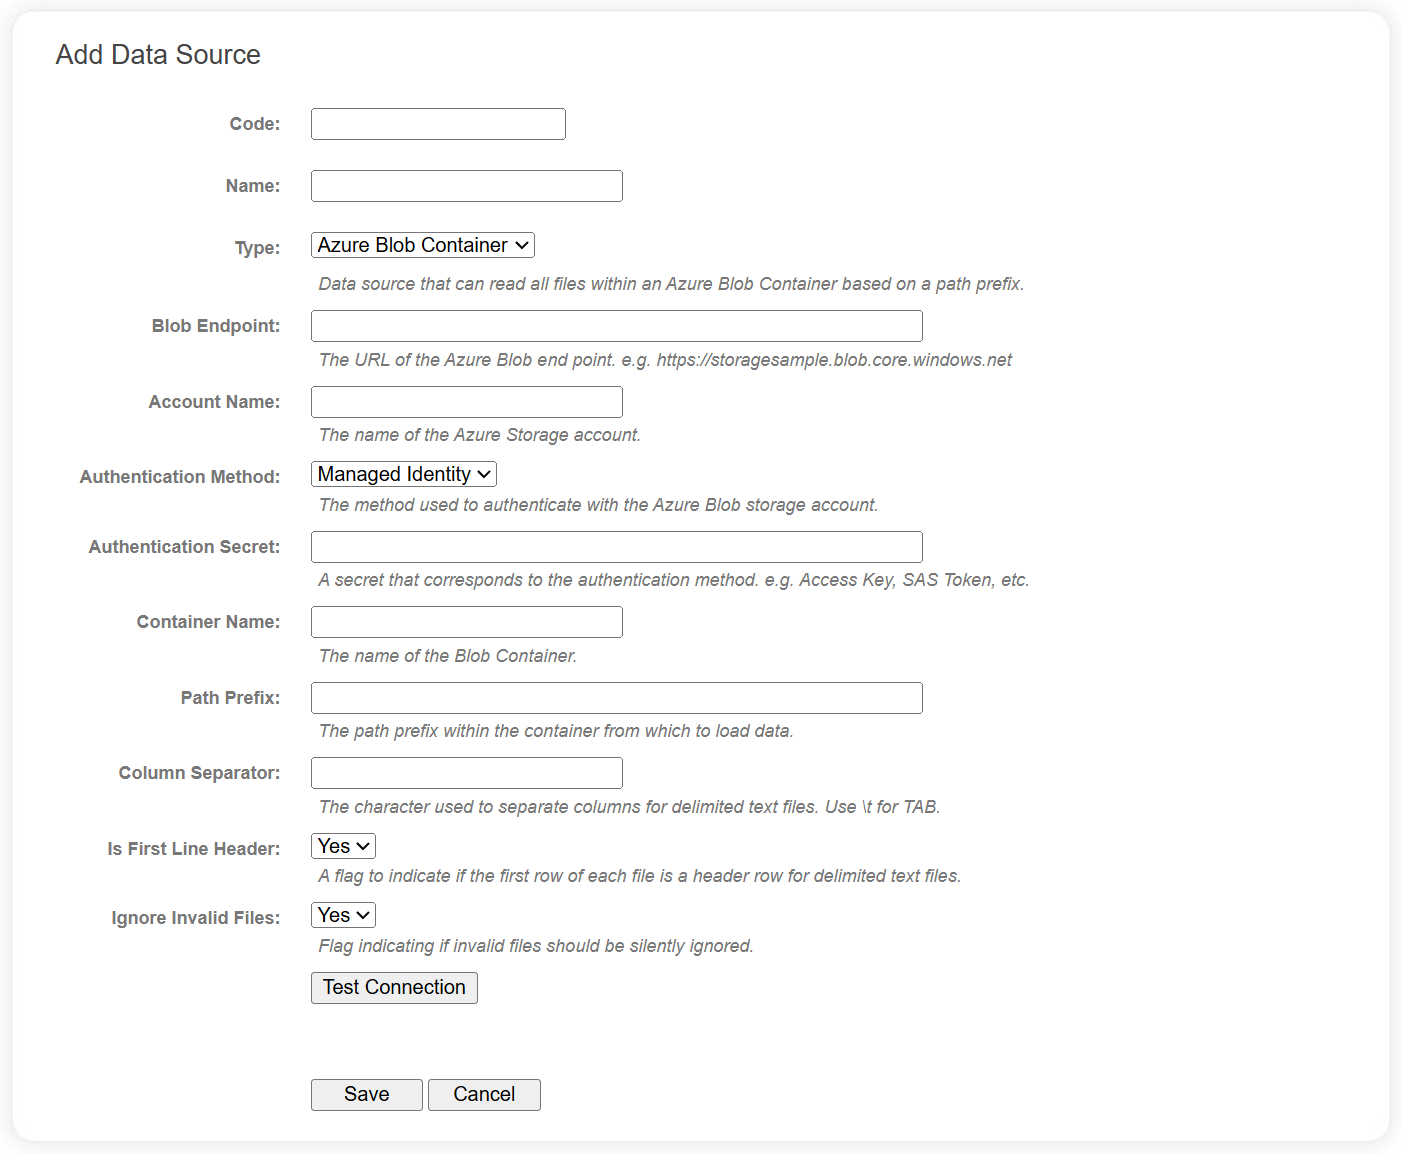The image size is (1401, 1154).
Task: Open the Is First Line Header dropdown
Action: [x=342, y=846]
